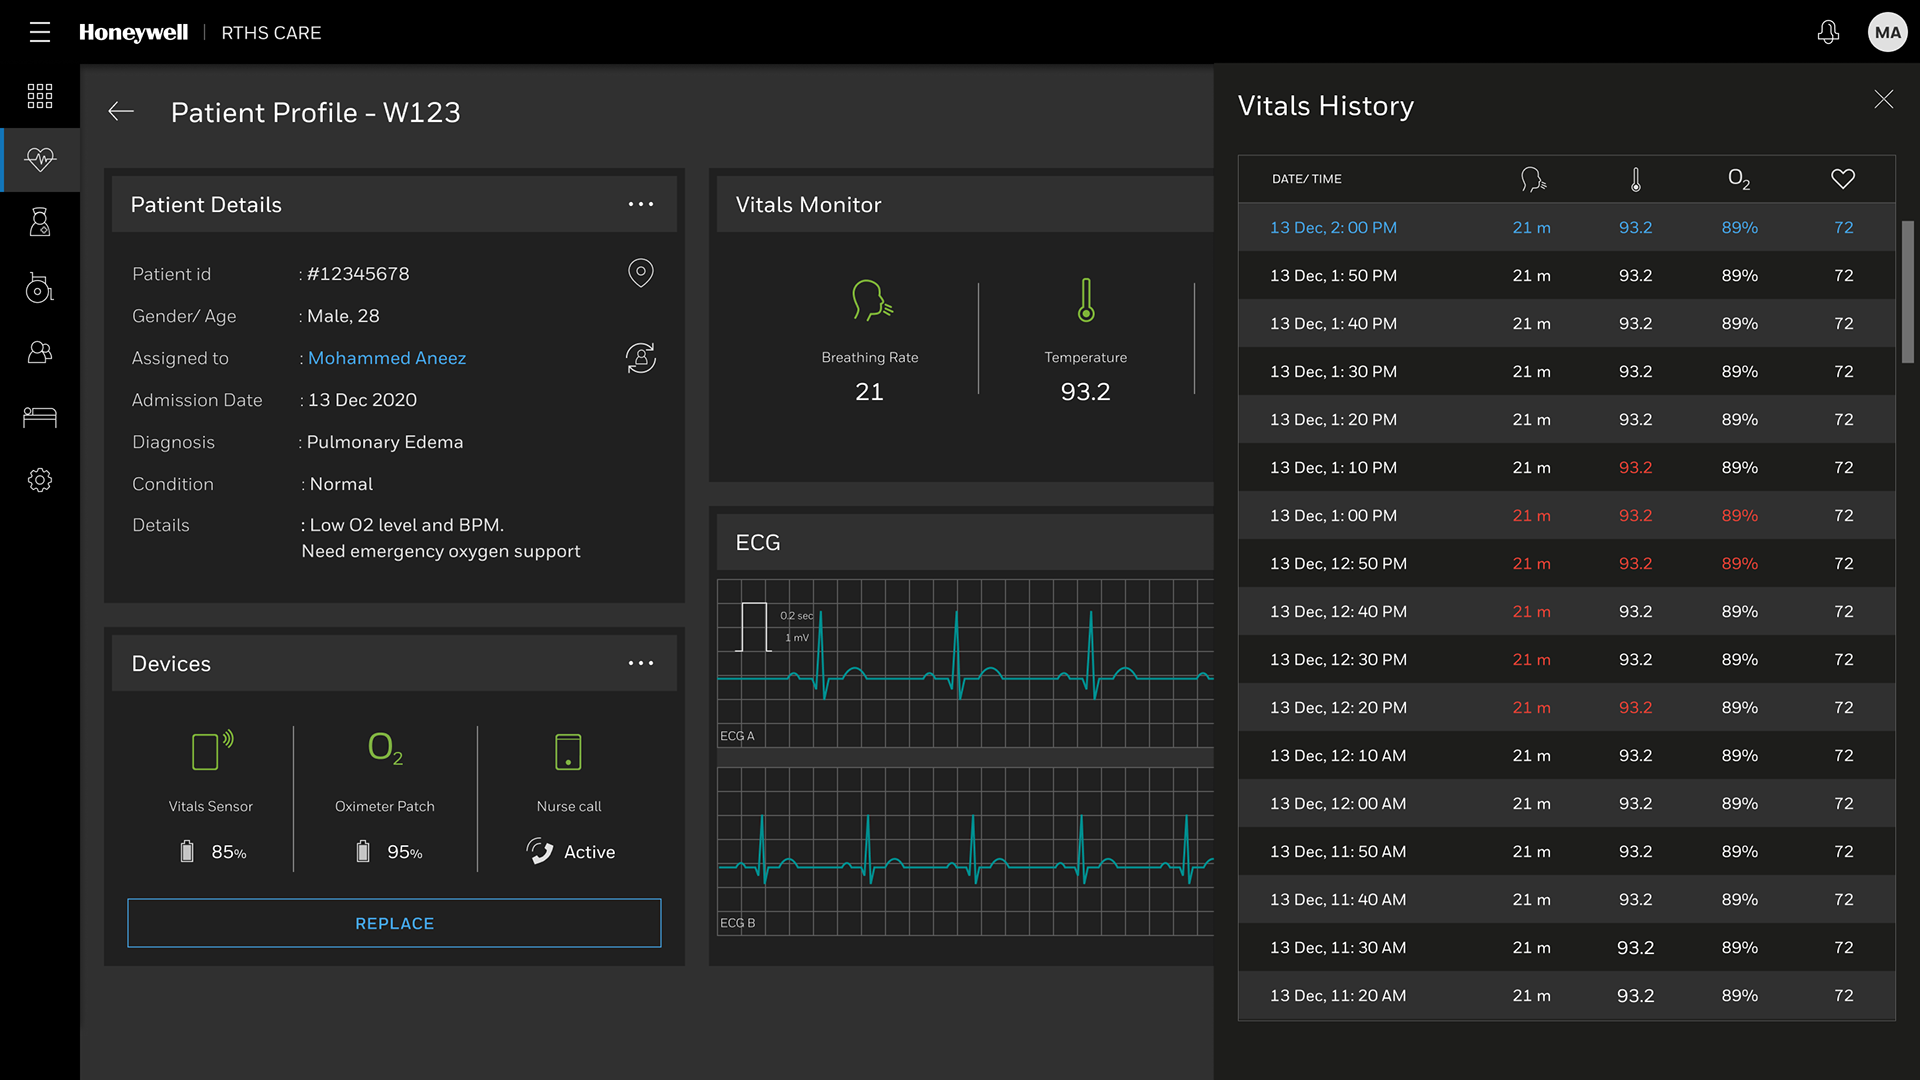Click the REPLACE button
1920x1080 pixels.
[394, 923]
